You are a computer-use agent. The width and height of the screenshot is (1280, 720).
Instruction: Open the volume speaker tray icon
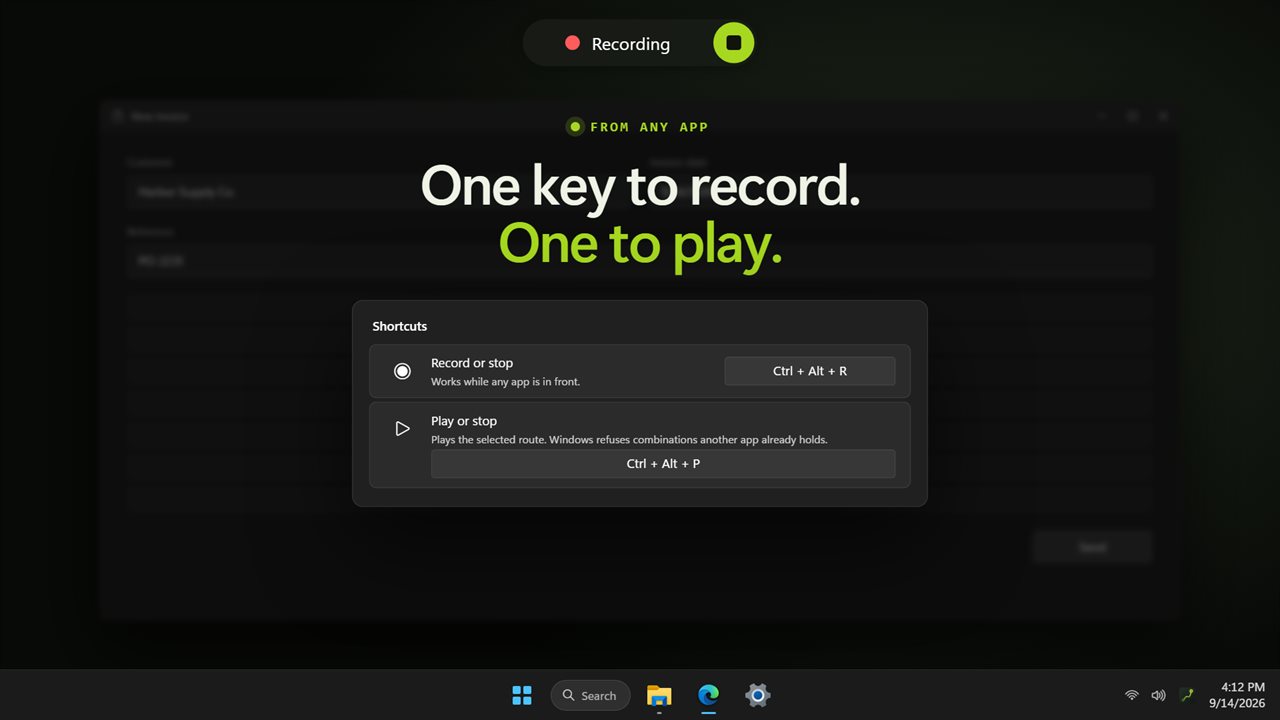tap(1158, 695)
